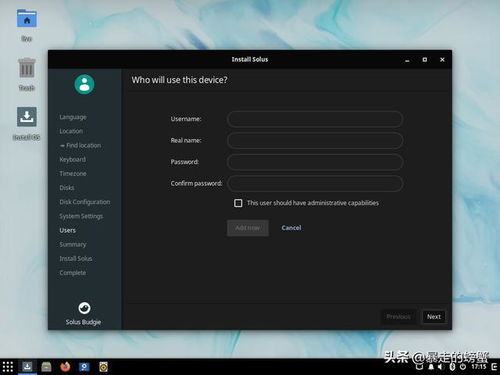
Task: Enable administrative capabilities checkbox
Action: point(238,203)
